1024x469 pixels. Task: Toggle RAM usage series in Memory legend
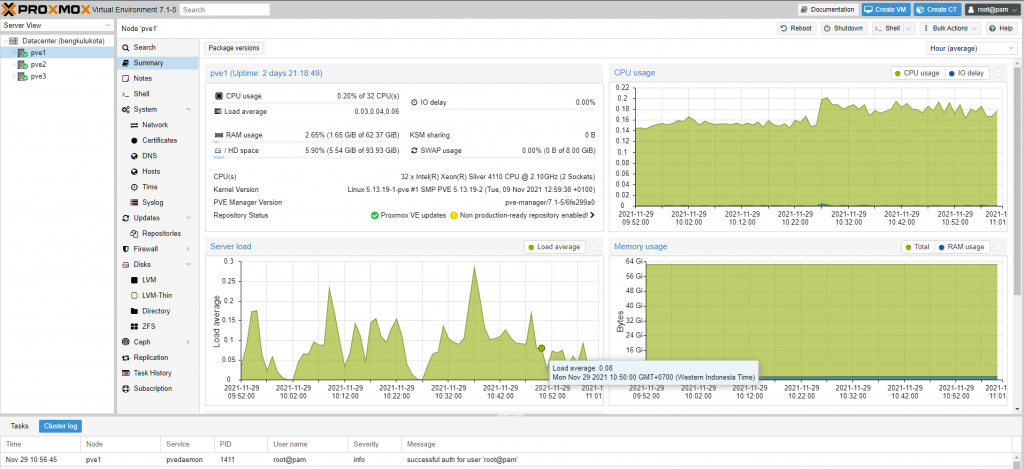click(x=961, y=247)
